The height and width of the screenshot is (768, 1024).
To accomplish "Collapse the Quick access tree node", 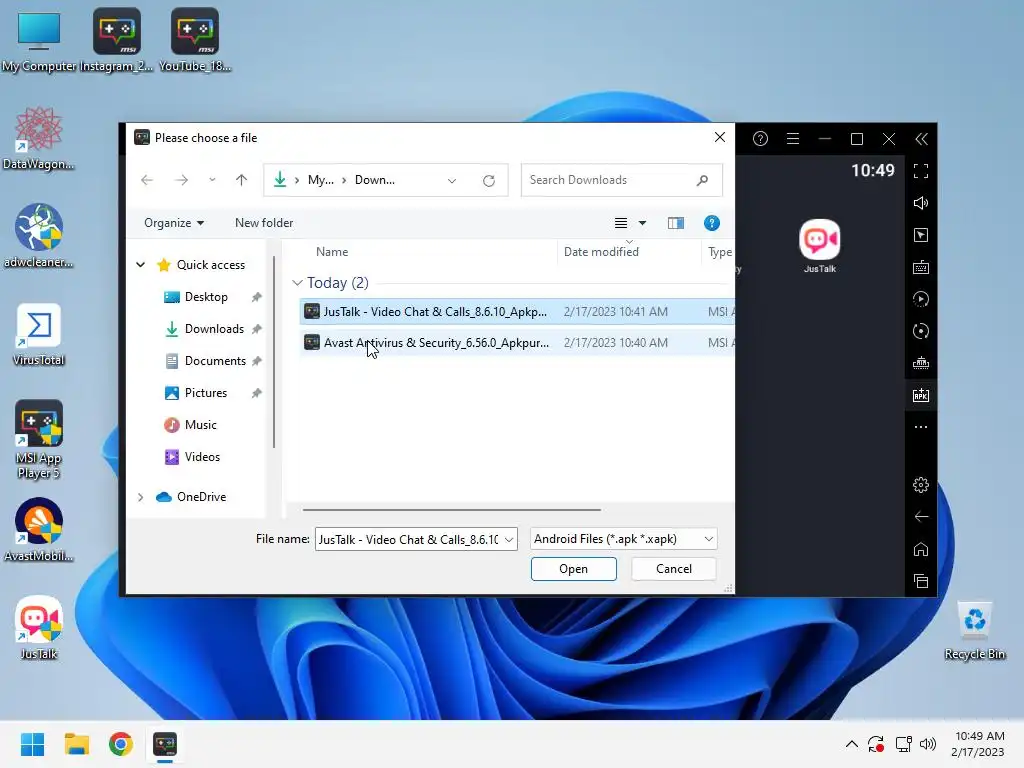I will (x=140, y=264).
